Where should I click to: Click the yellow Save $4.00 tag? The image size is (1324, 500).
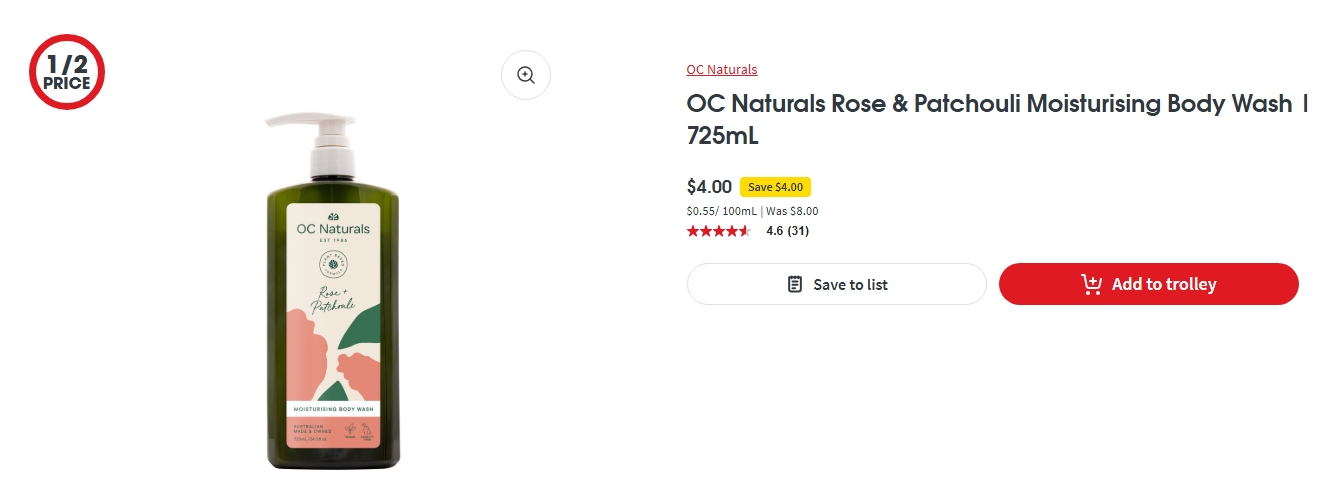[775, 187]
